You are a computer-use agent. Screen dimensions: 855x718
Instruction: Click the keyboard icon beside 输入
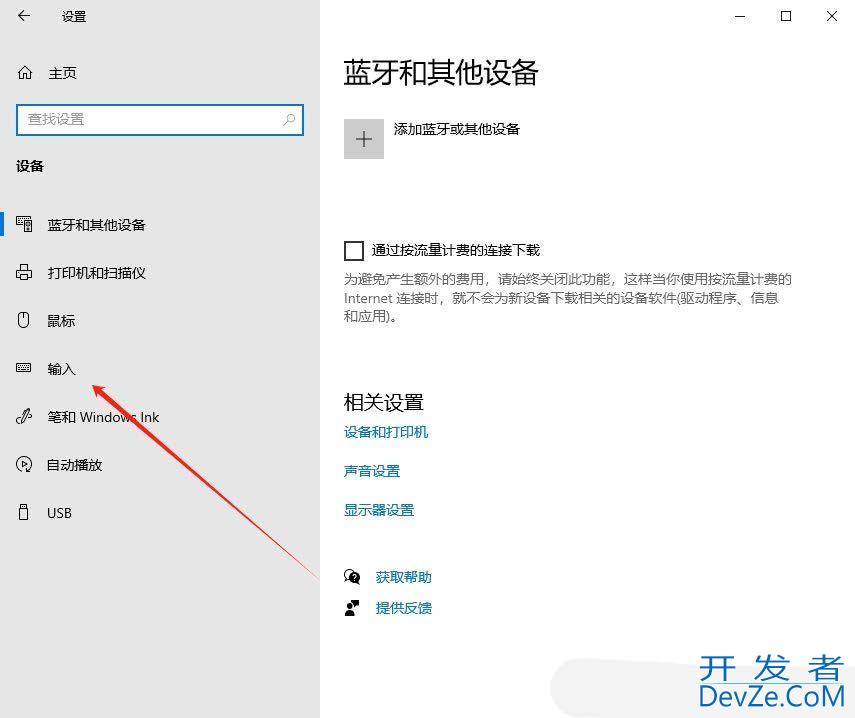click(x=25, y=369)
